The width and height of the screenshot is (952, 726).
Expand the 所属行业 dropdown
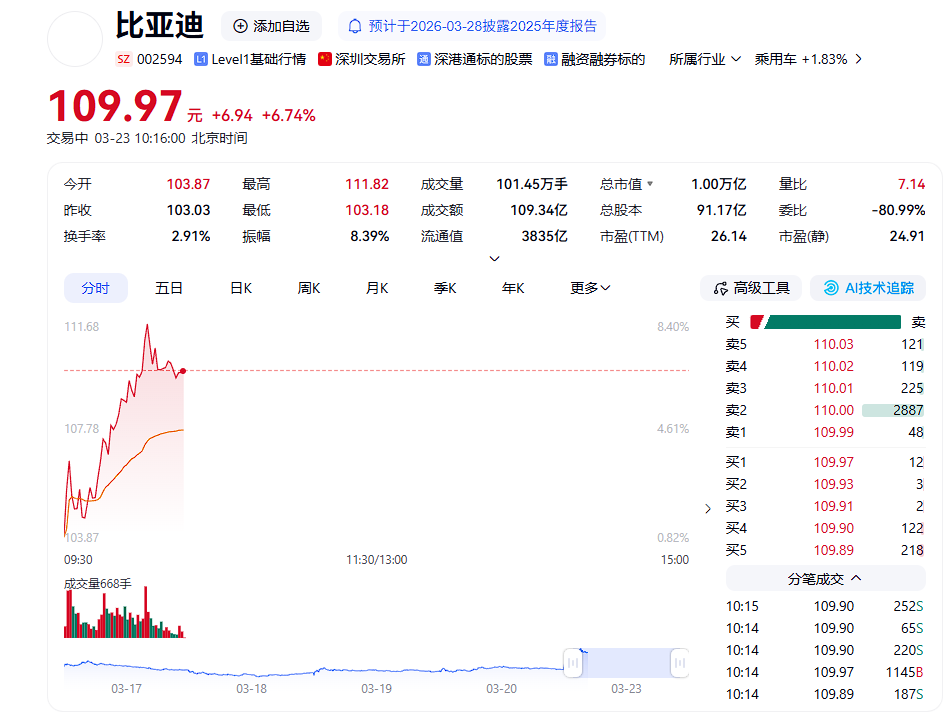click(705, 59)
